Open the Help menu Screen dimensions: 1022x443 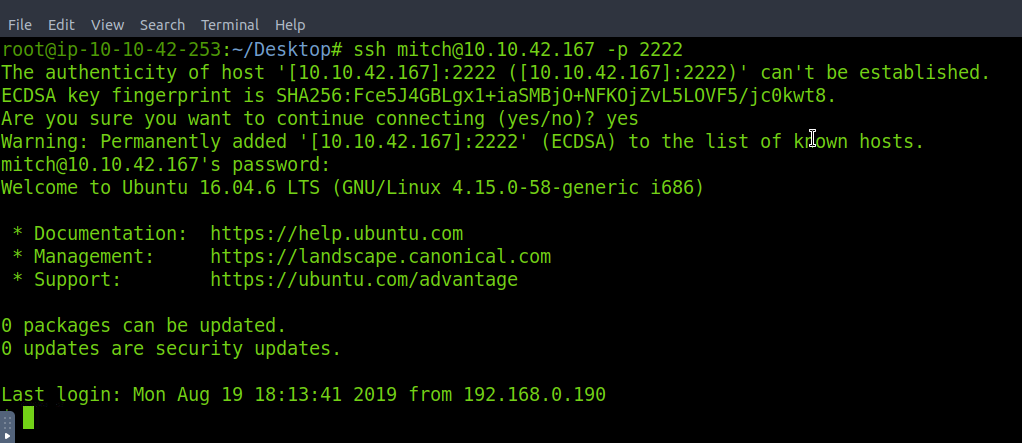(x=290, y=24)
